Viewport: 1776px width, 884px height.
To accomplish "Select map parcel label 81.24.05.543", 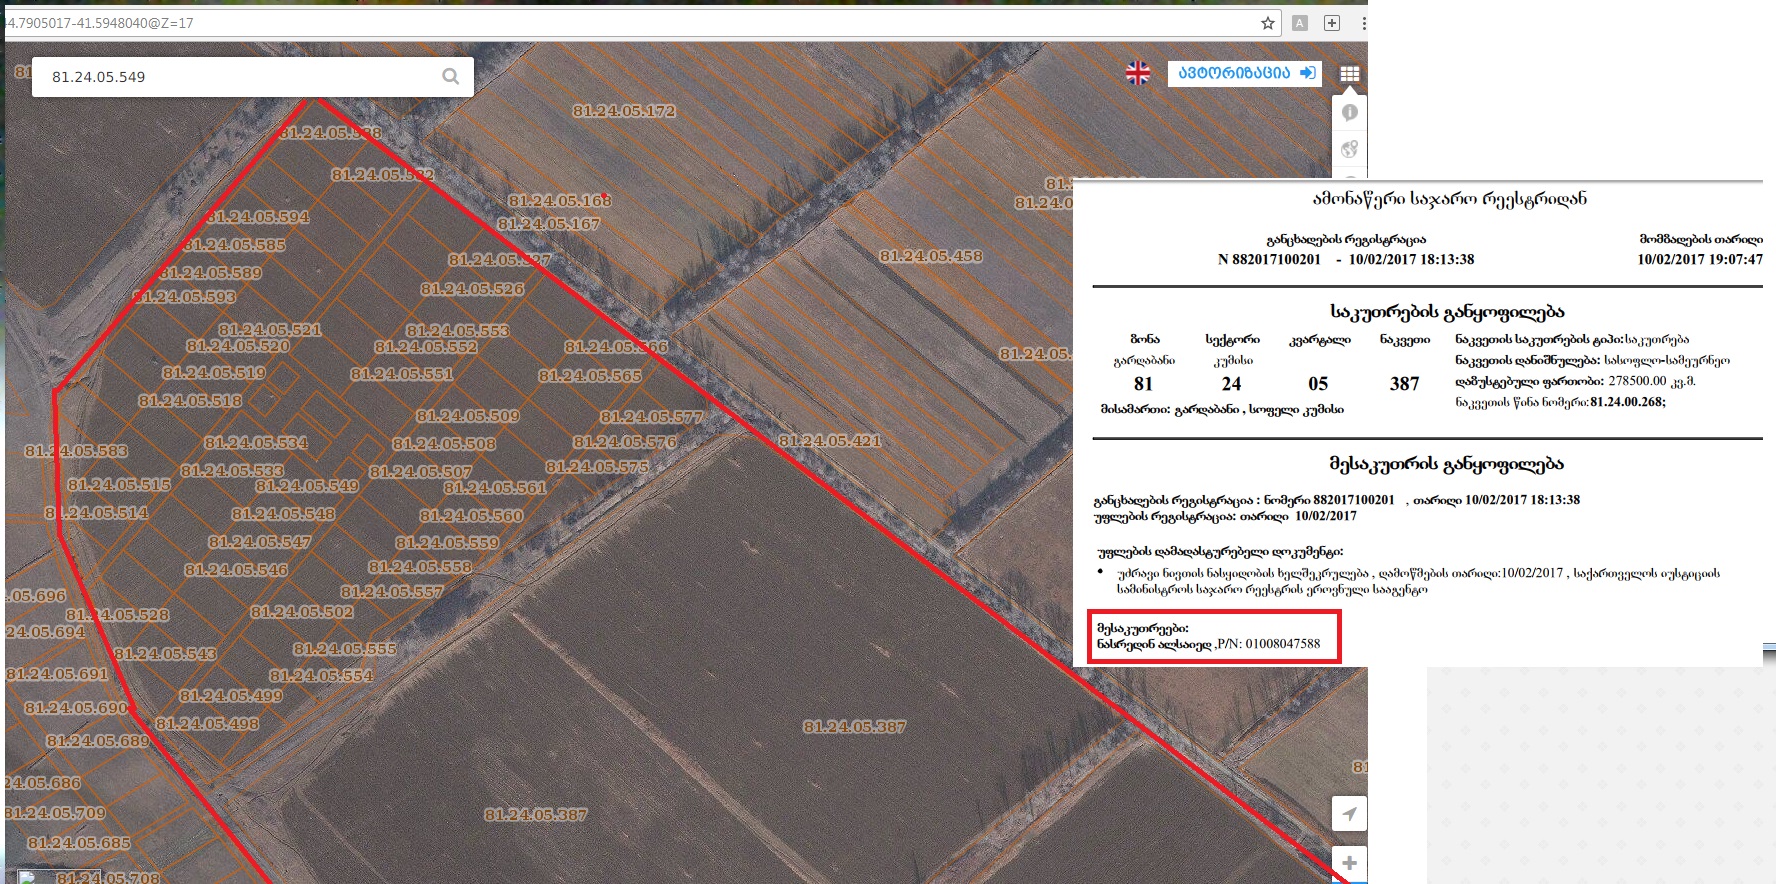I will pyautogui.click(x=165, y=654).
